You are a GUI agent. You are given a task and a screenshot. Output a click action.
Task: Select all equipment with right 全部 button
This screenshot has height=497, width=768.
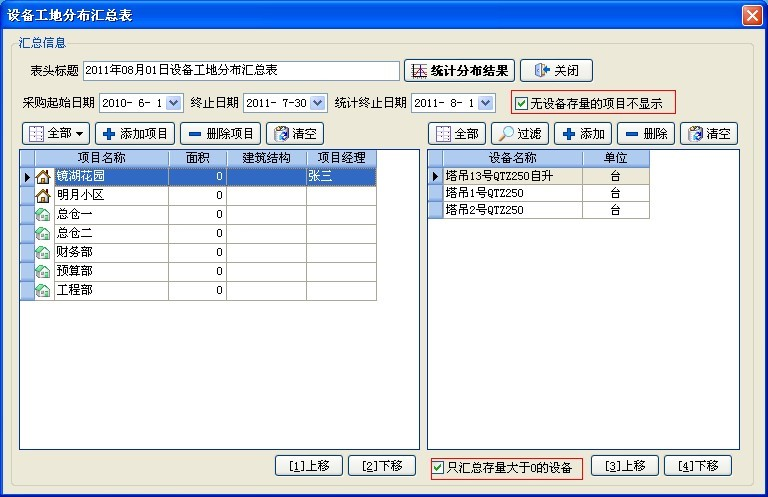pos(457,134)
